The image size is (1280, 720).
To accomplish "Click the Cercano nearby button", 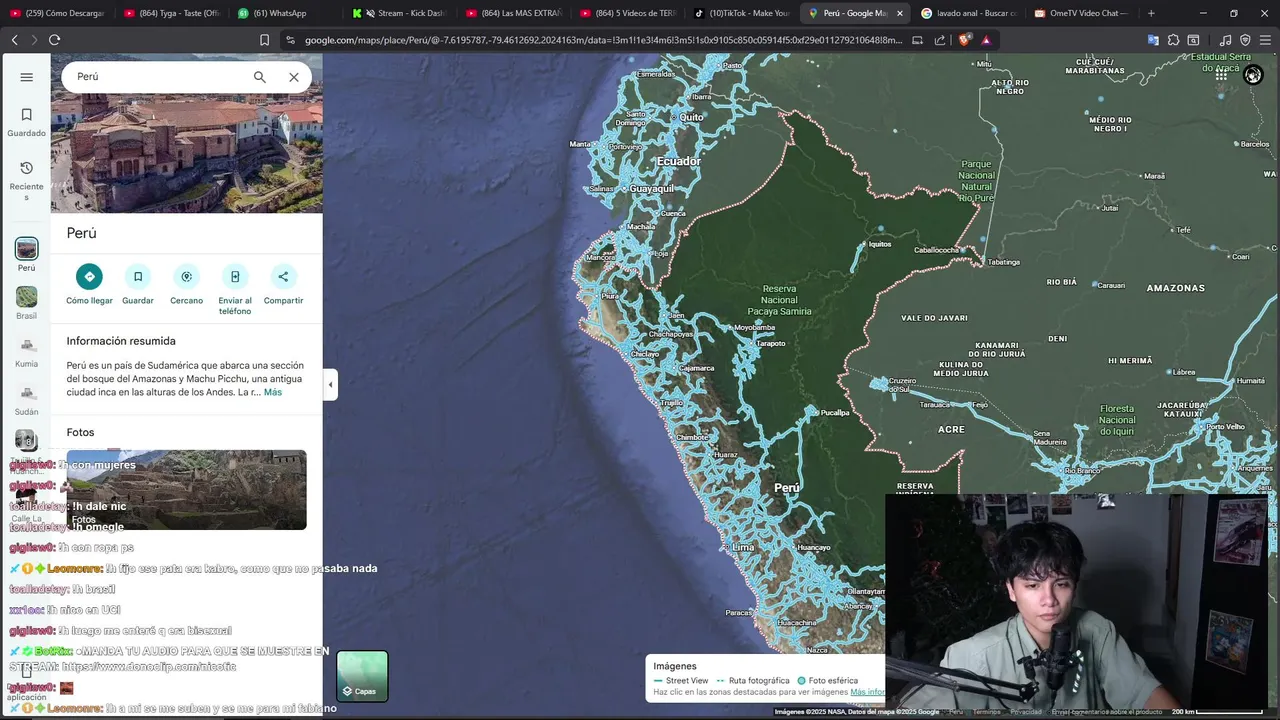I will tap(186, 284).
